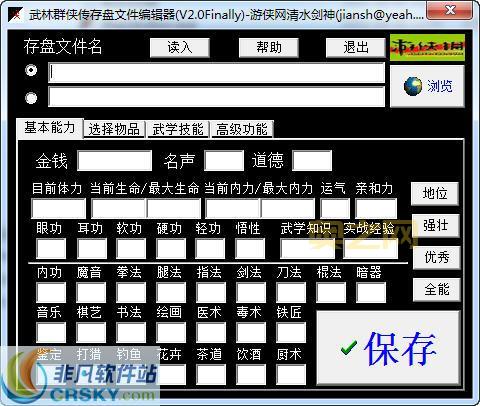Click the 目前体力 input field
480x406 pixels.
(59, 209)
